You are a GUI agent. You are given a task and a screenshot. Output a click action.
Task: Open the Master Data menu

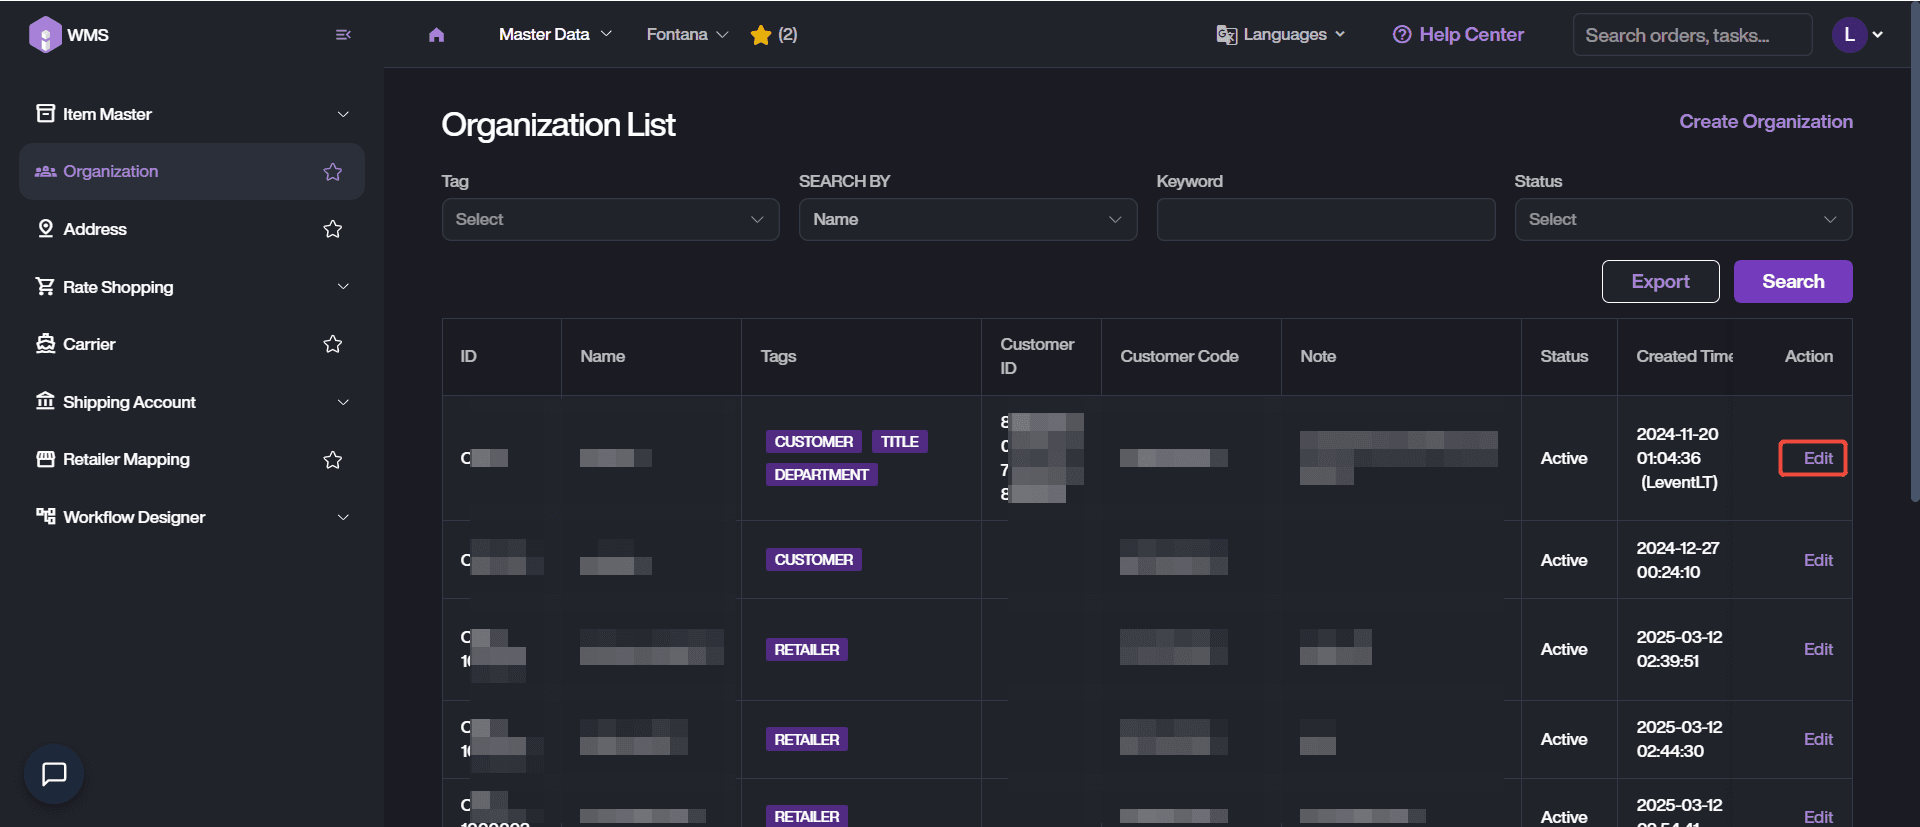click(x=555, y=35)
